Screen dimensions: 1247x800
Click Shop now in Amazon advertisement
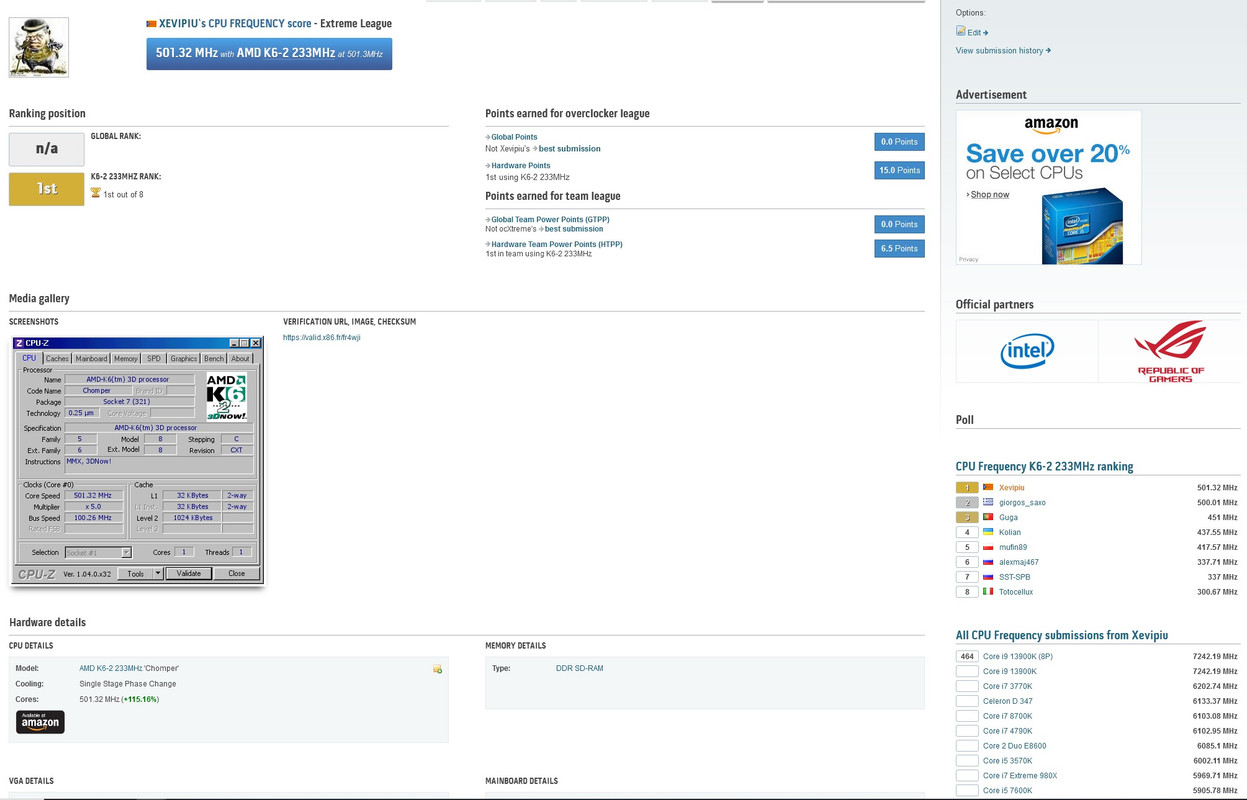pyautogui.click(x=990, y=195)
